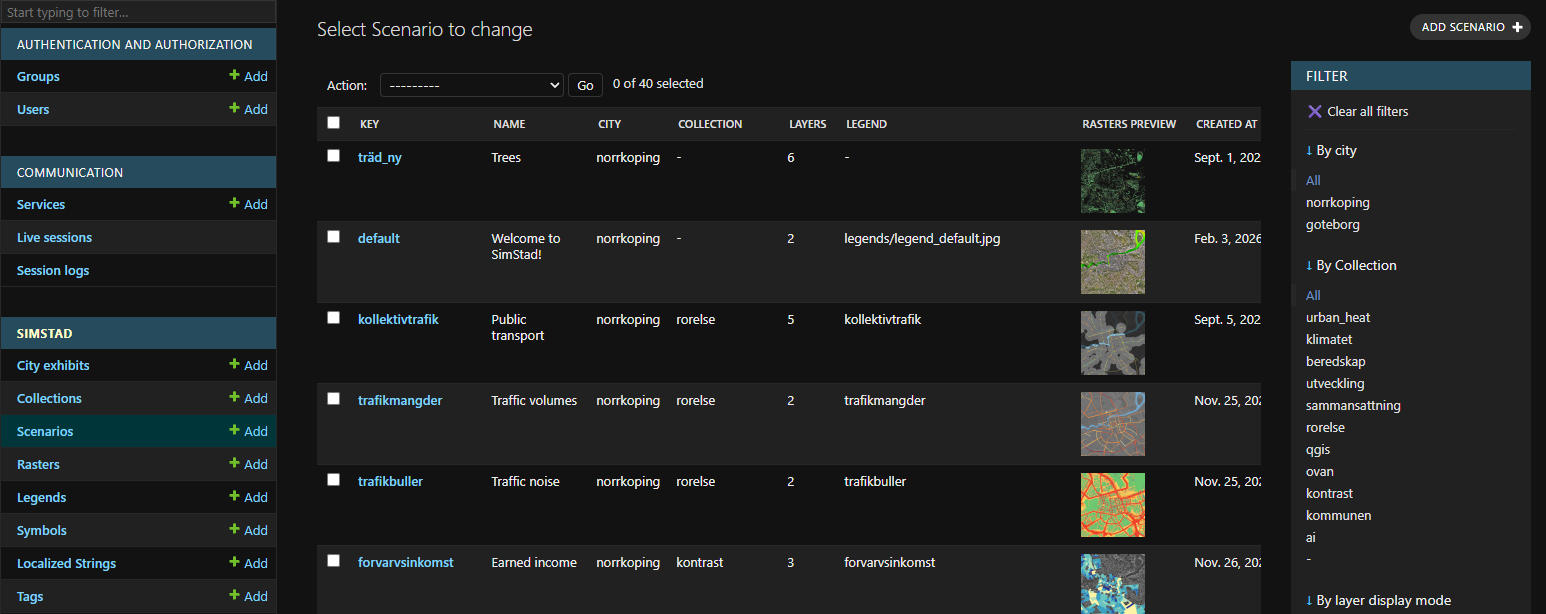Open Localized Strings in the sidebar
This screenshot has height=614, width=1546.
(66, 563)
